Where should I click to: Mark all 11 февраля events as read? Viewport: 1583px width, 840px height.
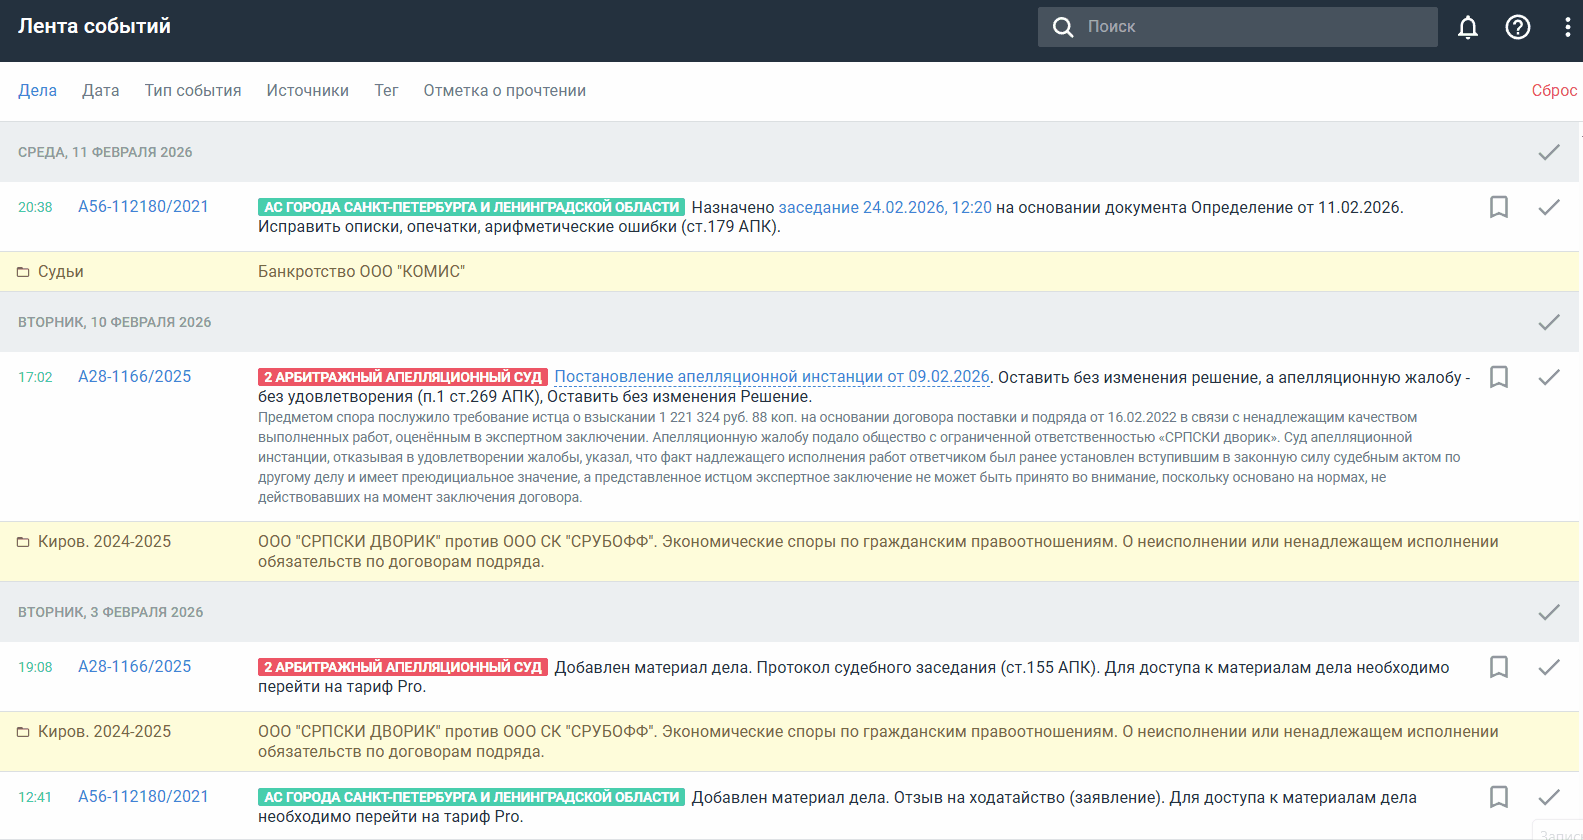[x=1548, y=152]
